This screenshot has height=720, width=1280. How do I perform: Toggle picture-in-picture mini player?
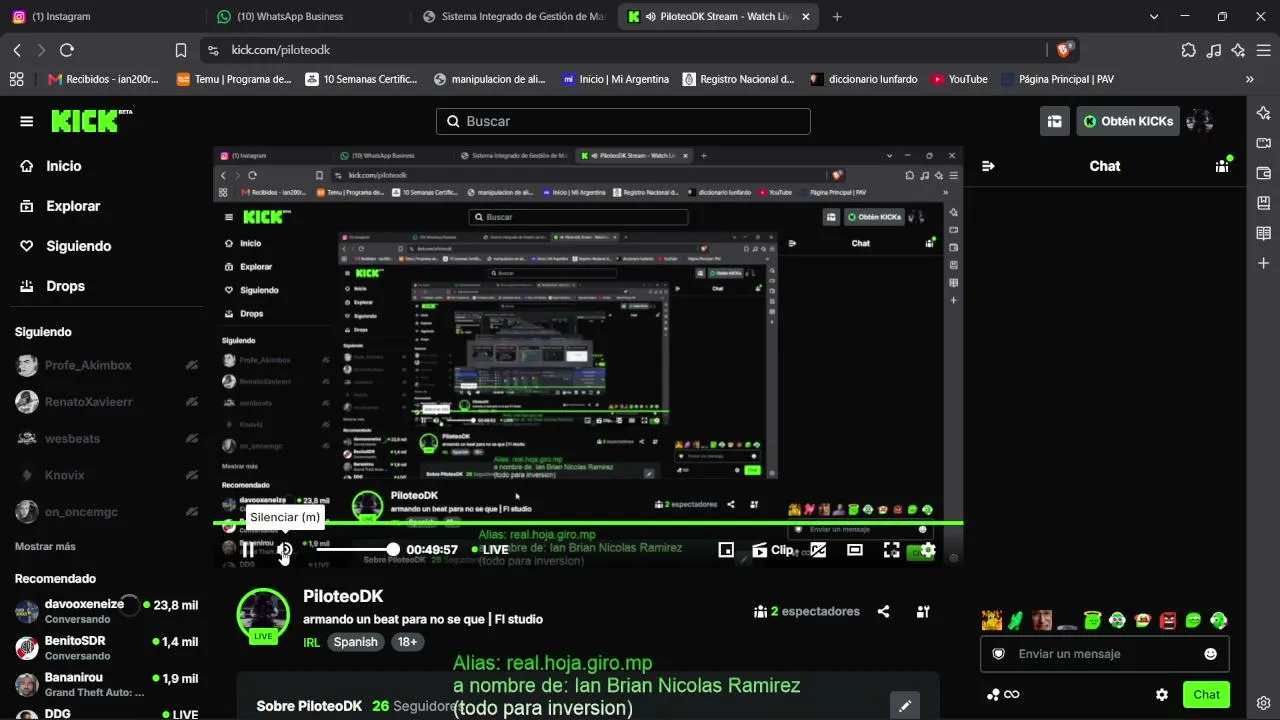pos(727,550)
